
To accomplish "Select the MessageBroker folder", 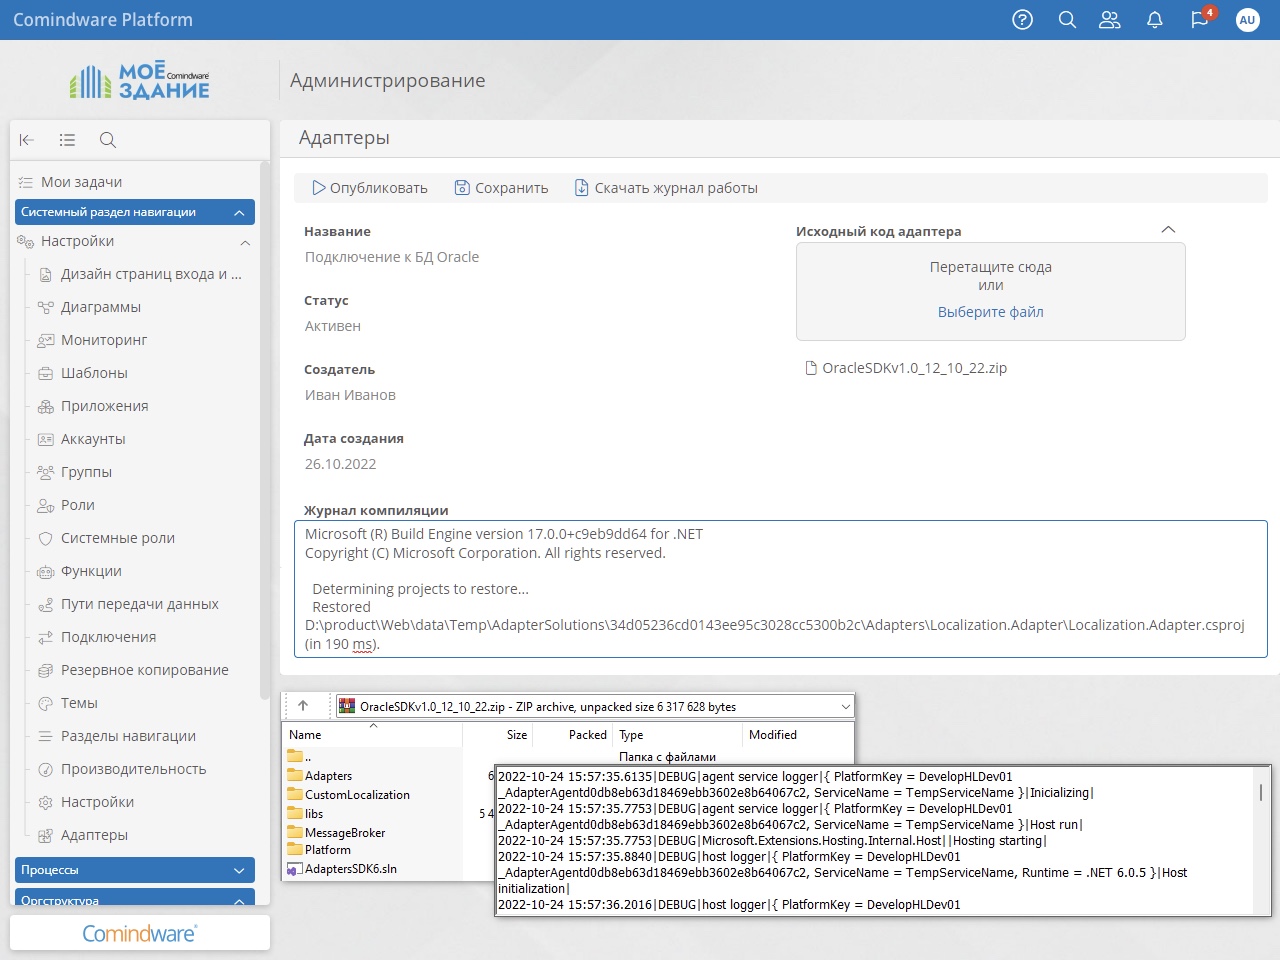I will (x=345, y=833).
